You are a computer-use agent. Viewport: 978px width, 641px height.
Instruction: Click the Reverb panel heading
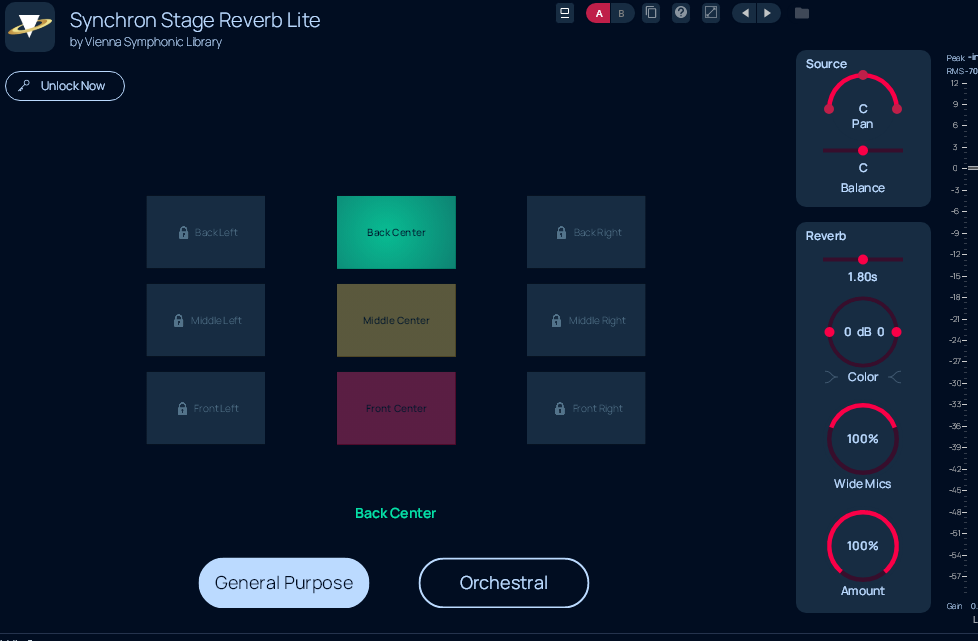pos(826,236)
